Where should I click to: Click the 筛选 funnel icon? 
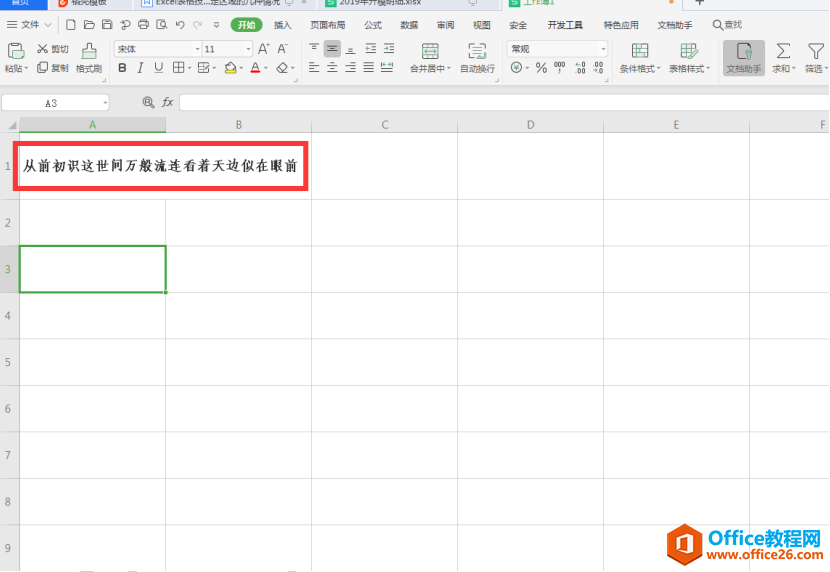click(x=816, y=51)
